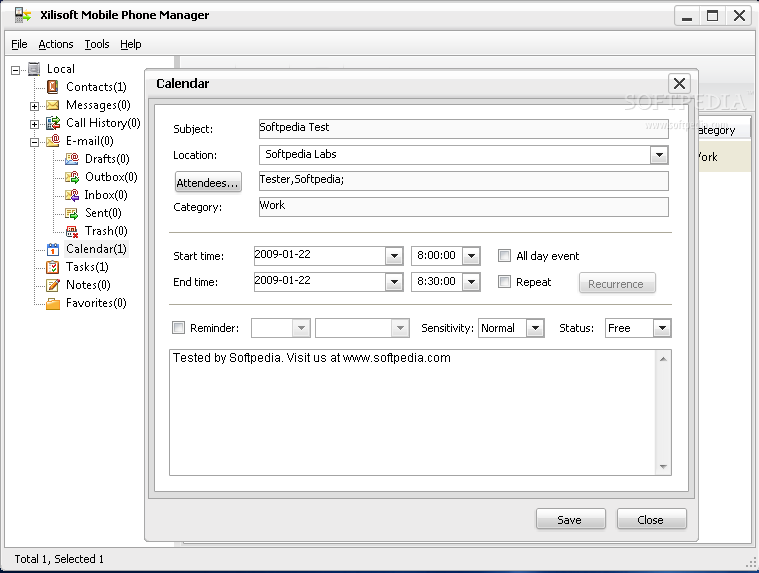Screen dimensions: 759x573
Task: Select Favorites(0) in the tree
Action: [x=96, y=303]
